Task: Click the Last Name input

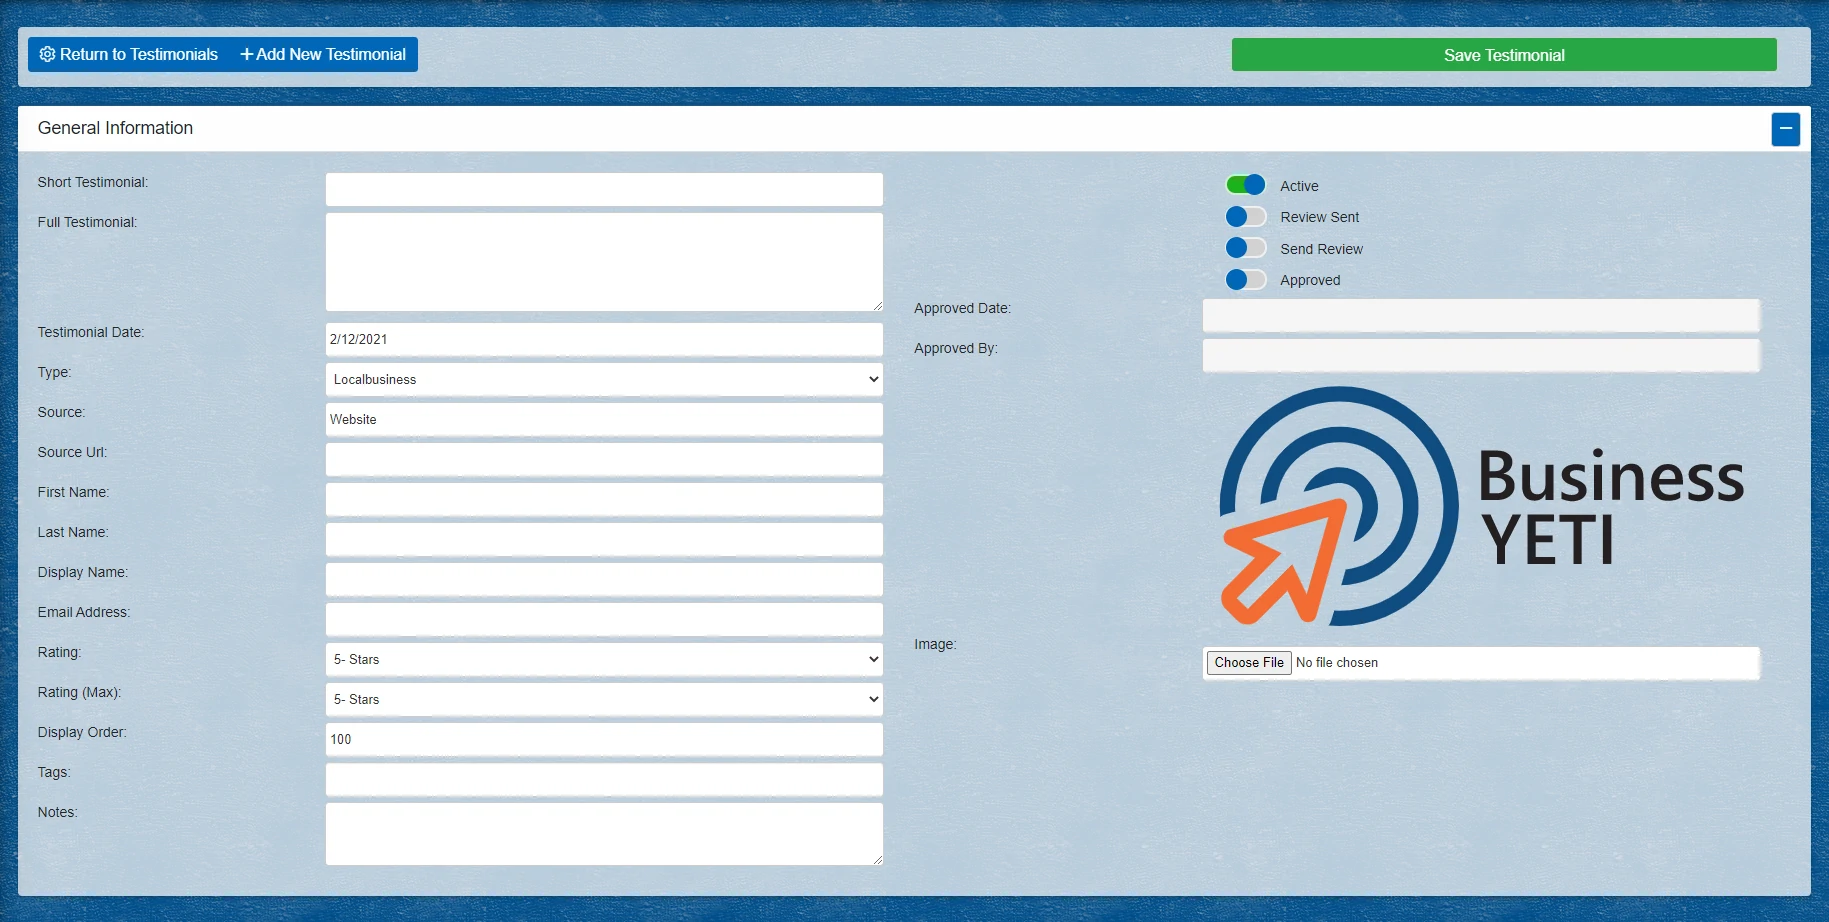Action: 604,539
